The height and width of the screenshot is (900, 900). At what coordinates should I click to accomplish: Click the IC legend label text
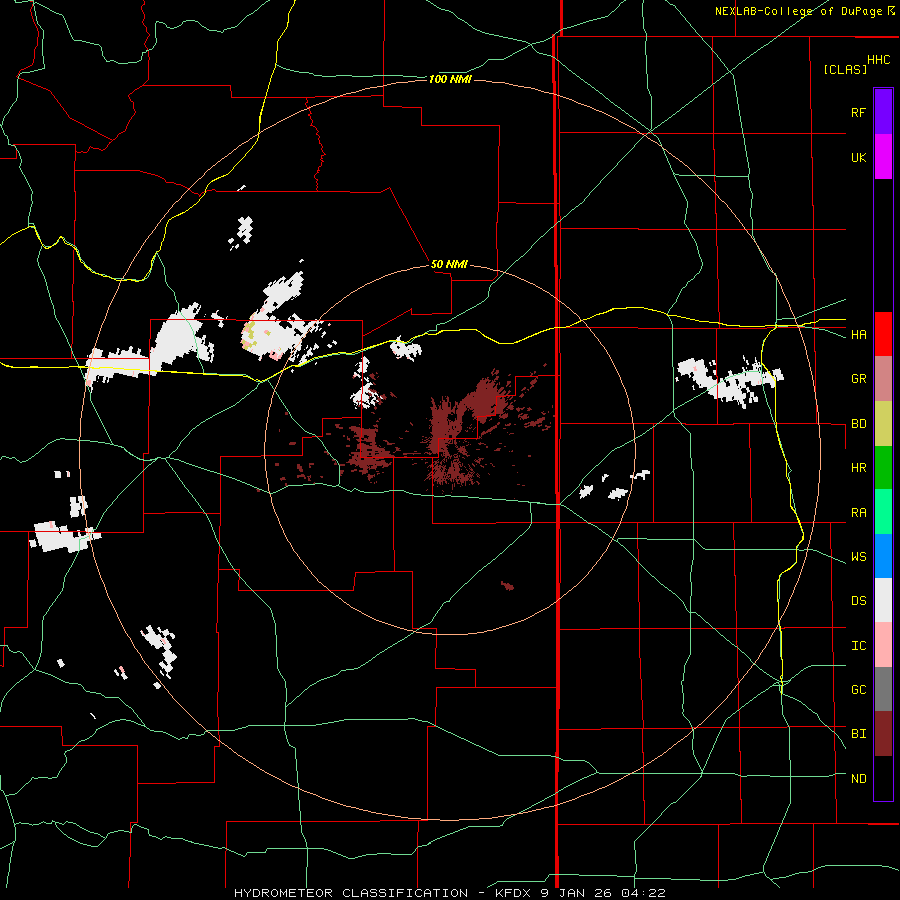859,646
